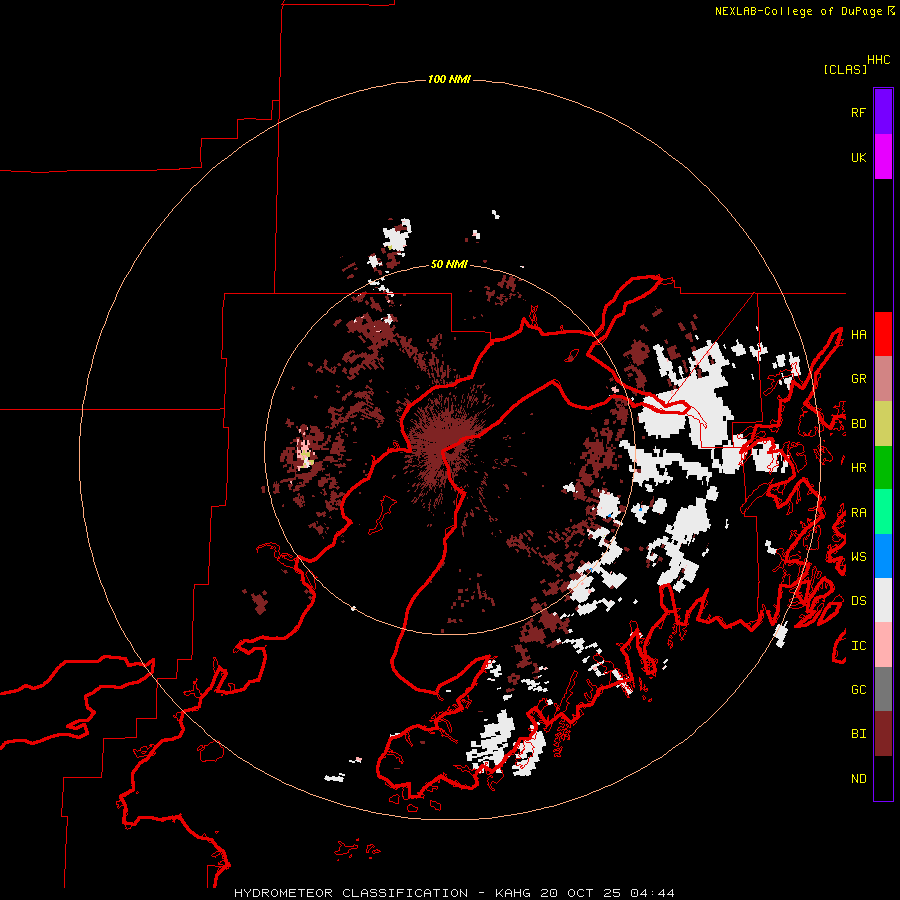Click the HA legend label

858,334
